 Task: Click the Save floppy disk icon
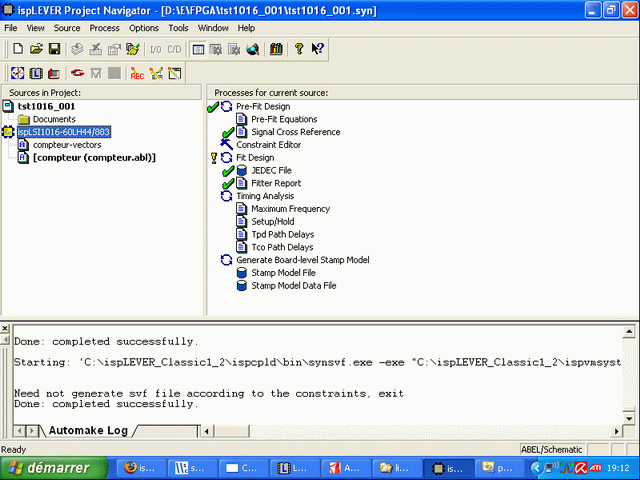(x=54, y=49)
